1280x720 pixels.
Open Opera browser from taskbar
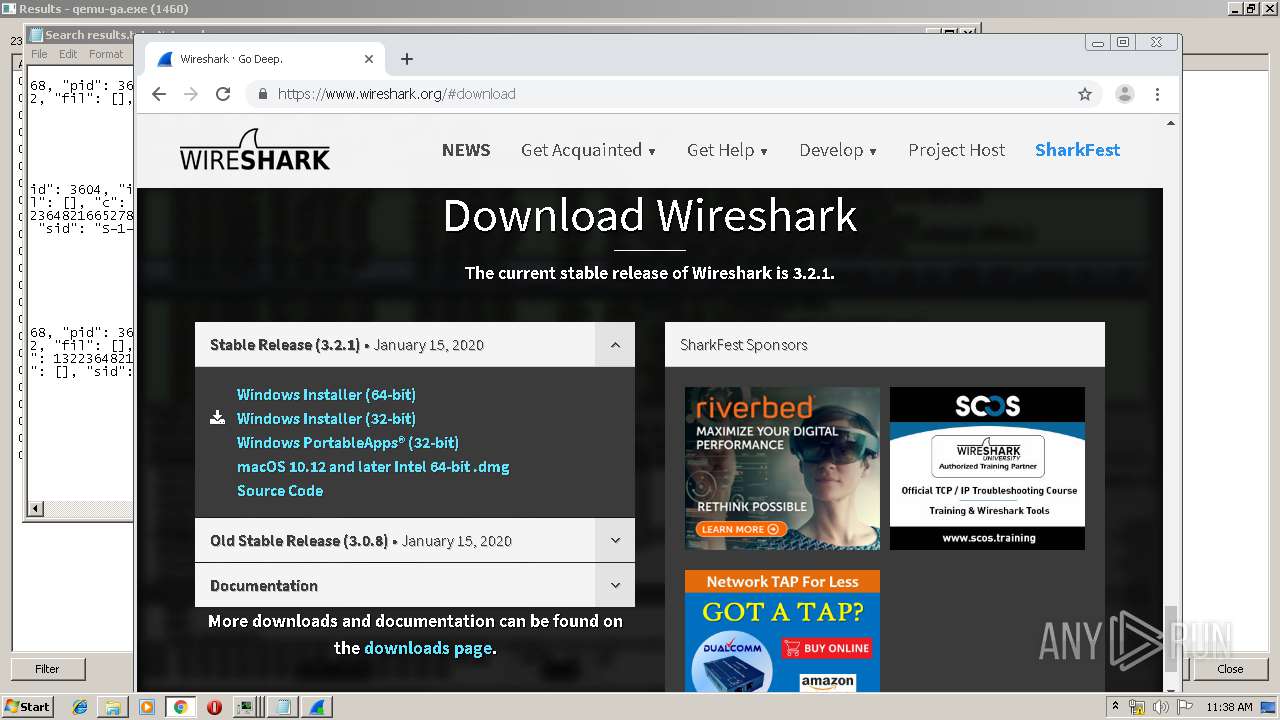214,707
